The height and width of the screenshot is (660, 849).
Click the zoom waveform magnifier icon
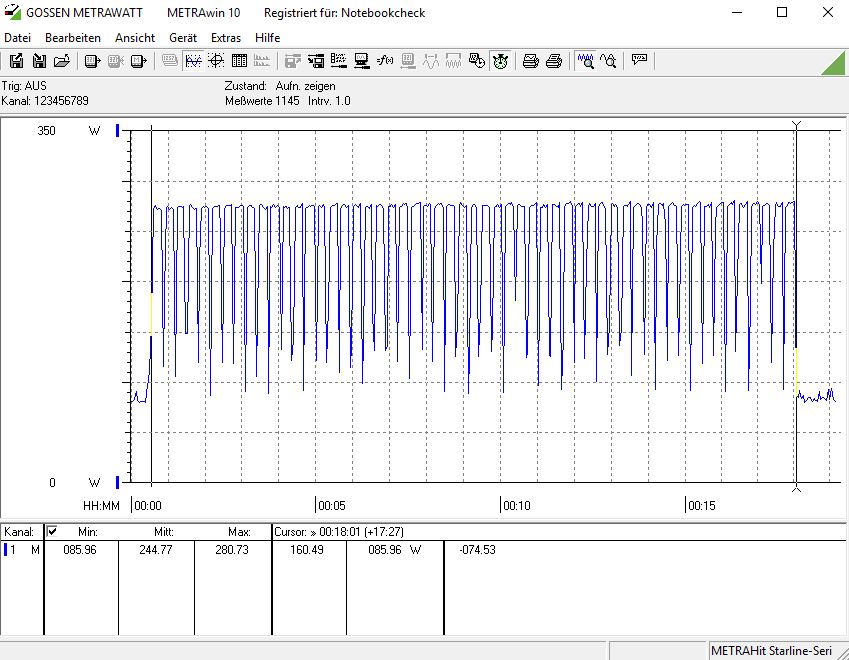click(585, 61)
